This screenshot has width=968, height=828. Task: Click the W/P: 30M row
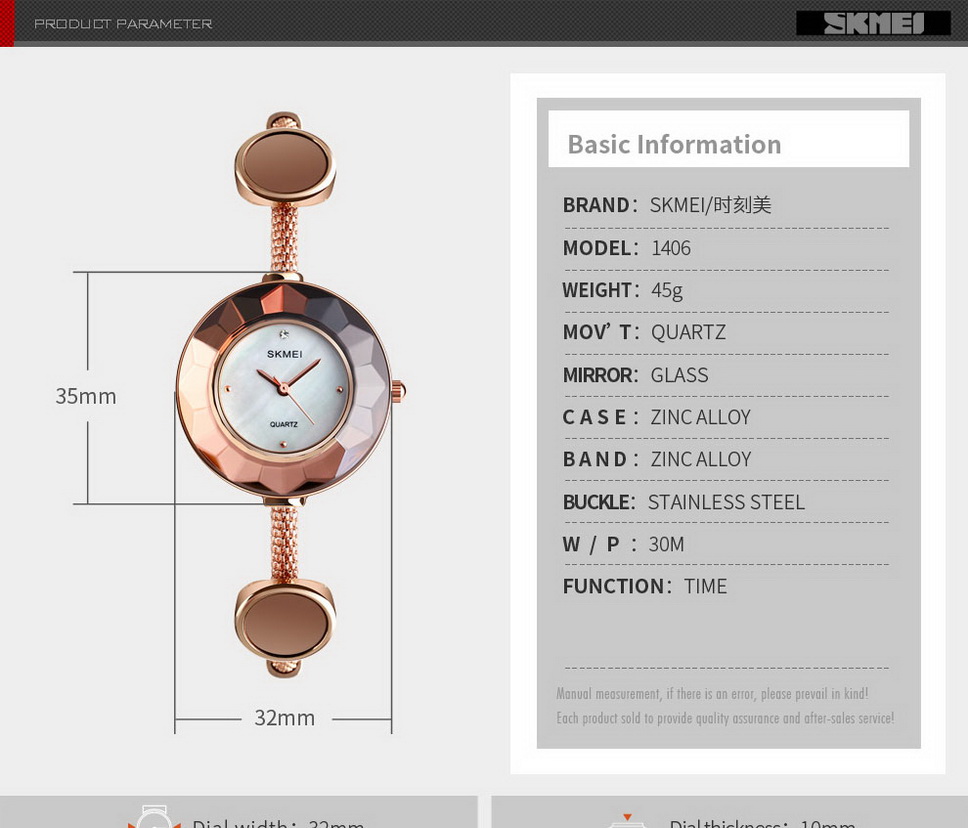coord(623,544)
